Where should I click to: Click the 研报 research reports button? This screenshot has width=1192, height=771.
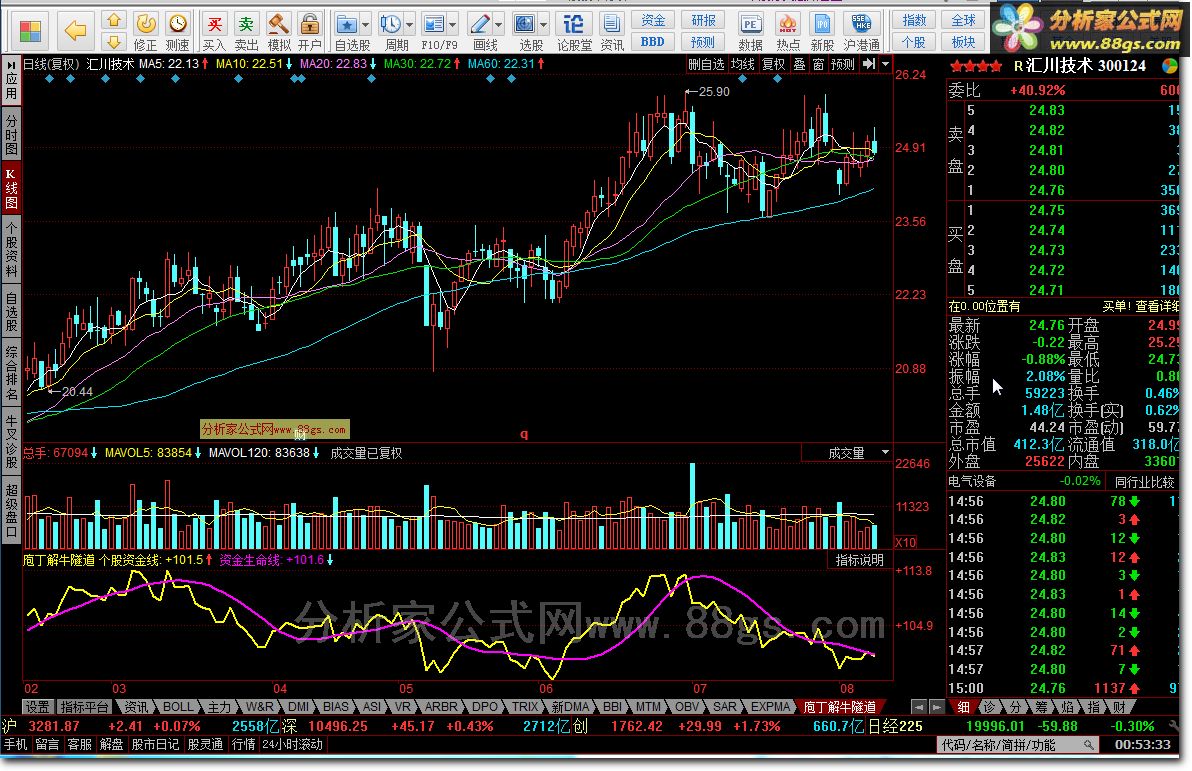tap(703, 21)
